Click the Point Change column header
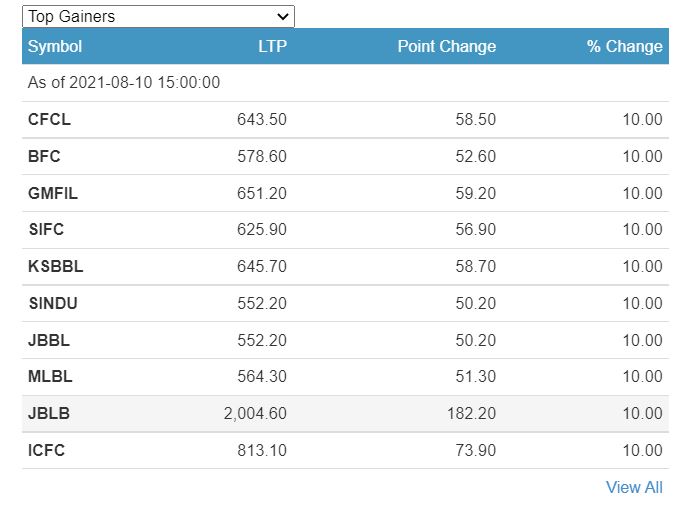This screenshot has height=520, width=693. [446, 46]
